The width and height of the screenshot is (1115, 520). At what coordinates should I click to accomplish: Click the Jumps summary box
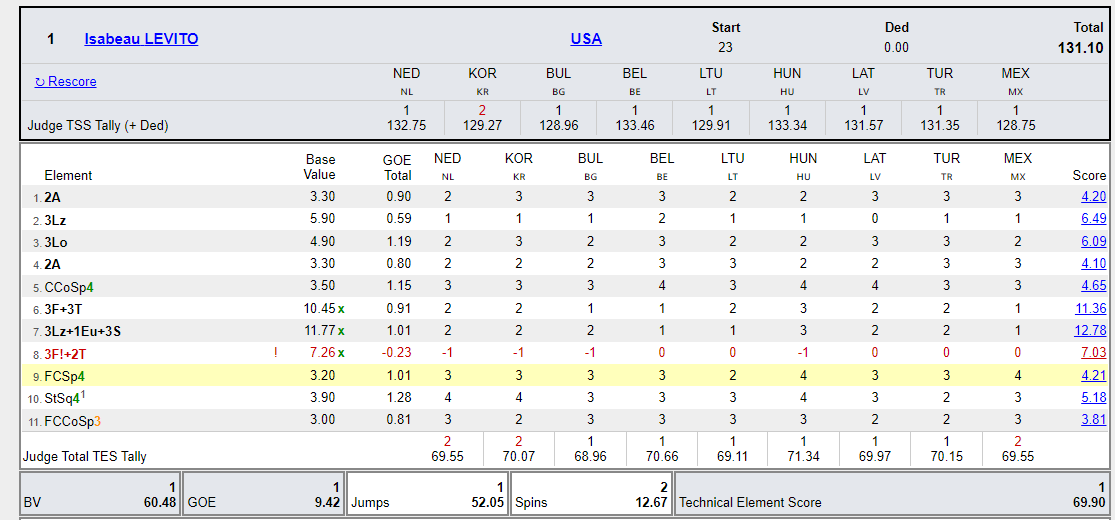pyautogui.click(x=426, y=495)
